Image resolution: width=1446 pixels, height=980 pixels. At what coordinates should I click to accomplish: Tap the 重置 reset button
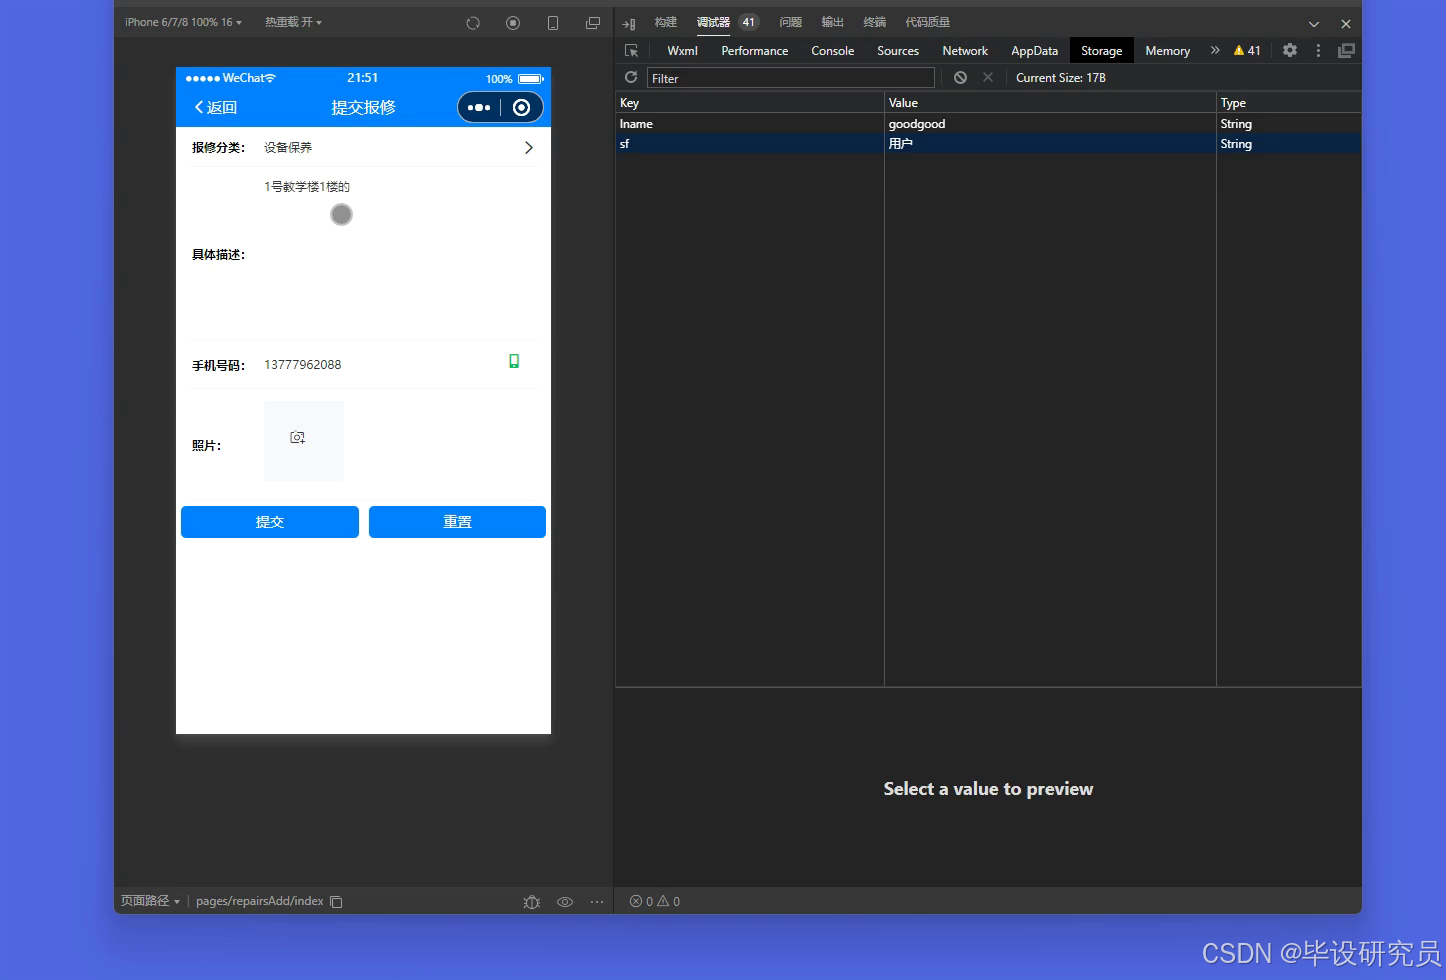point(457,522)
